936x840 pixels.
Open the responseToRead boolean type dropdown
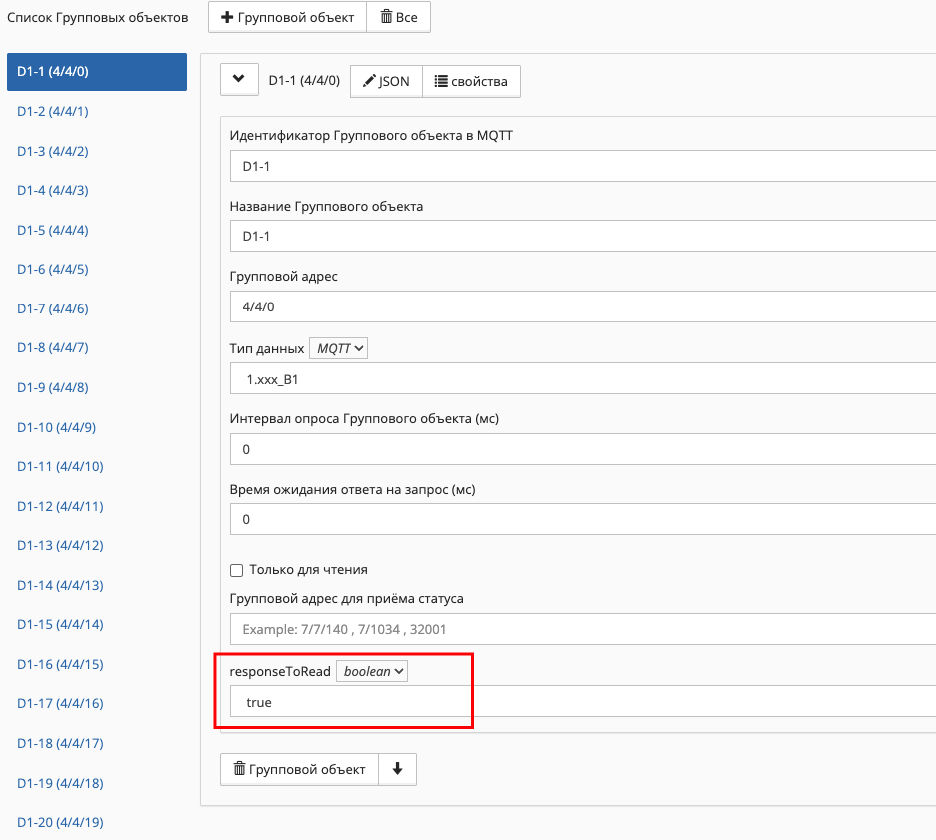(371, 671)
